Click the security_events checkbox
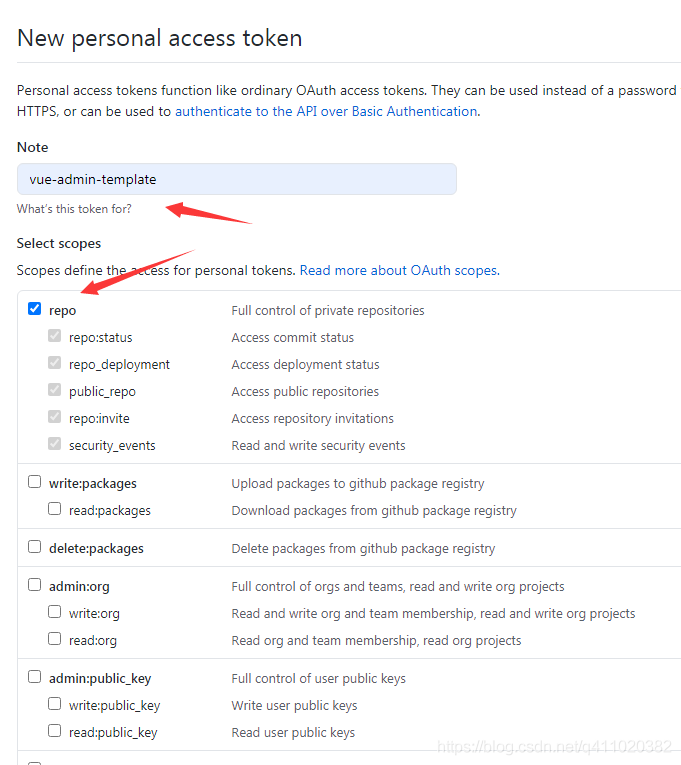Image resolution: width=681 pixels, height=765 pixels. point(55,445)
